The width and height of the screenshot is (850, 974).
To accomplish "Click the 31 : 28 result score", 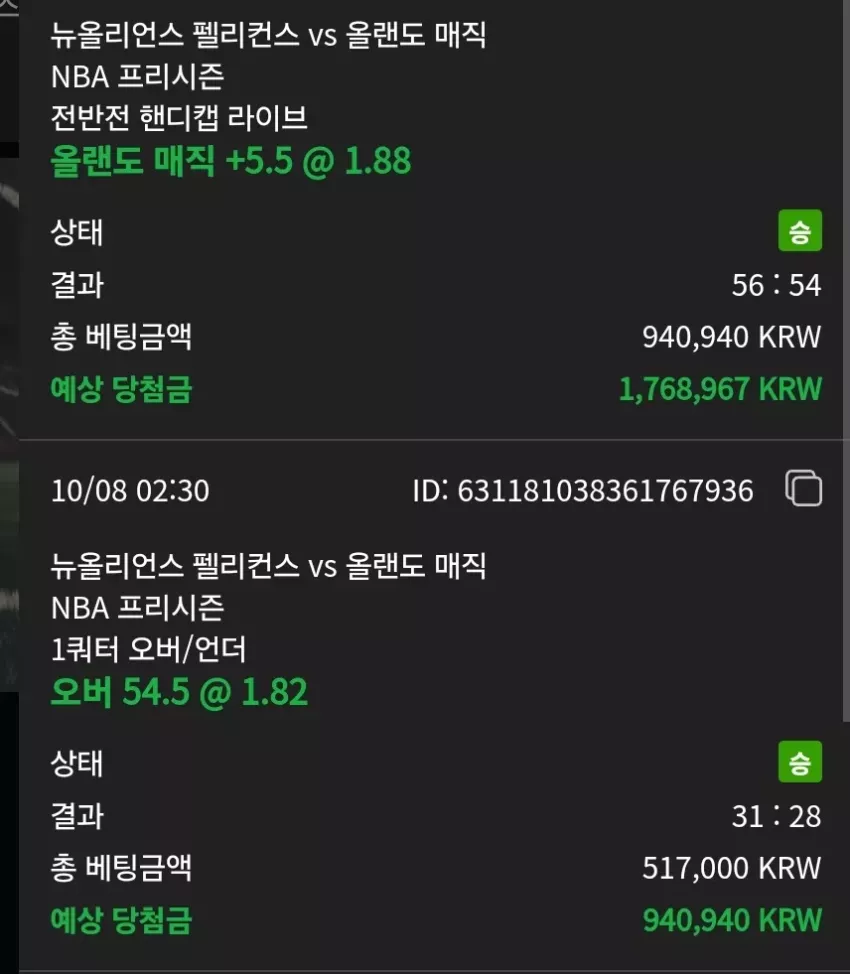I will (x=776, y=816).
